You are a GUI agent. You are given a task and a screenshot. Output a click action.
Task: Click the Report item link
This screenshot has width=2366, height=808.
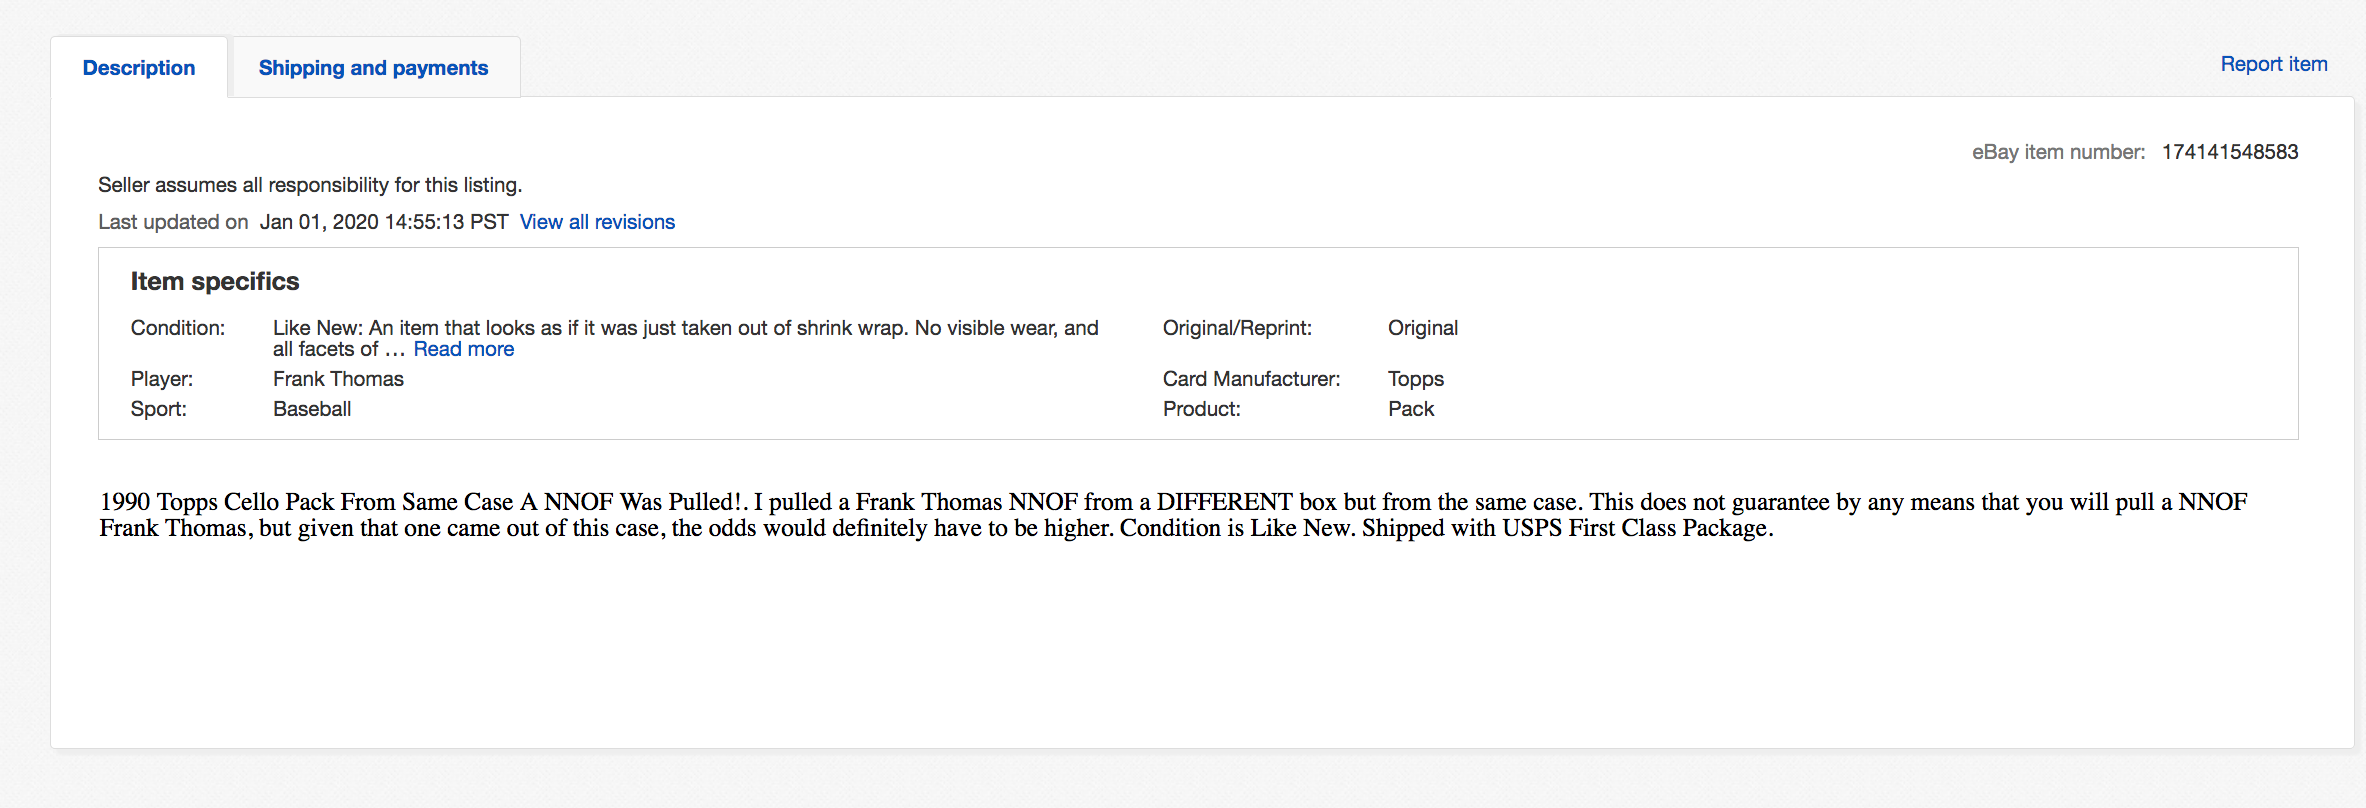[x=2273, y=64]
